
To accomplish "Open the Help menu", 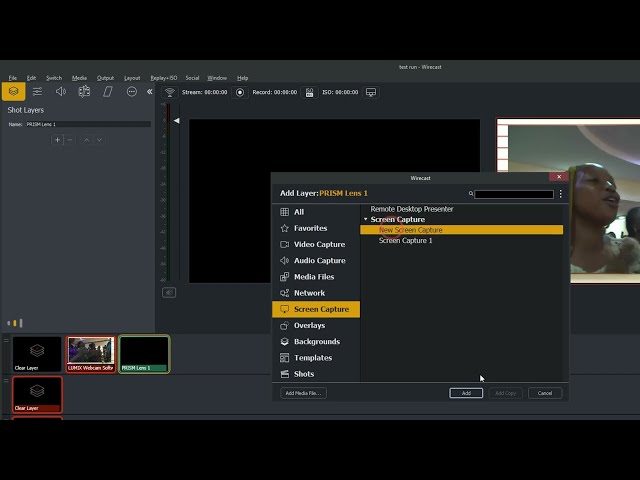I will [242, 78].
